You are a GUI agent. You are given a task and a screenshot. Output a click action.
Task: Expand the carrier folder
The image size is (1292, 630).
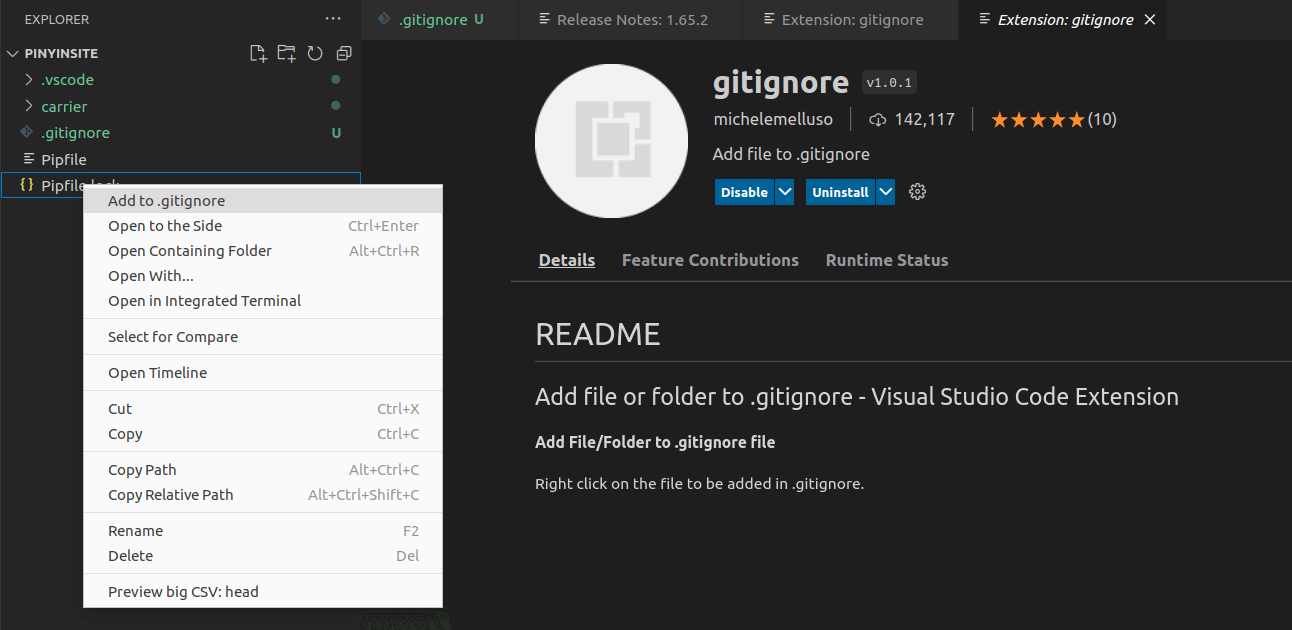[x=28, y=107]
